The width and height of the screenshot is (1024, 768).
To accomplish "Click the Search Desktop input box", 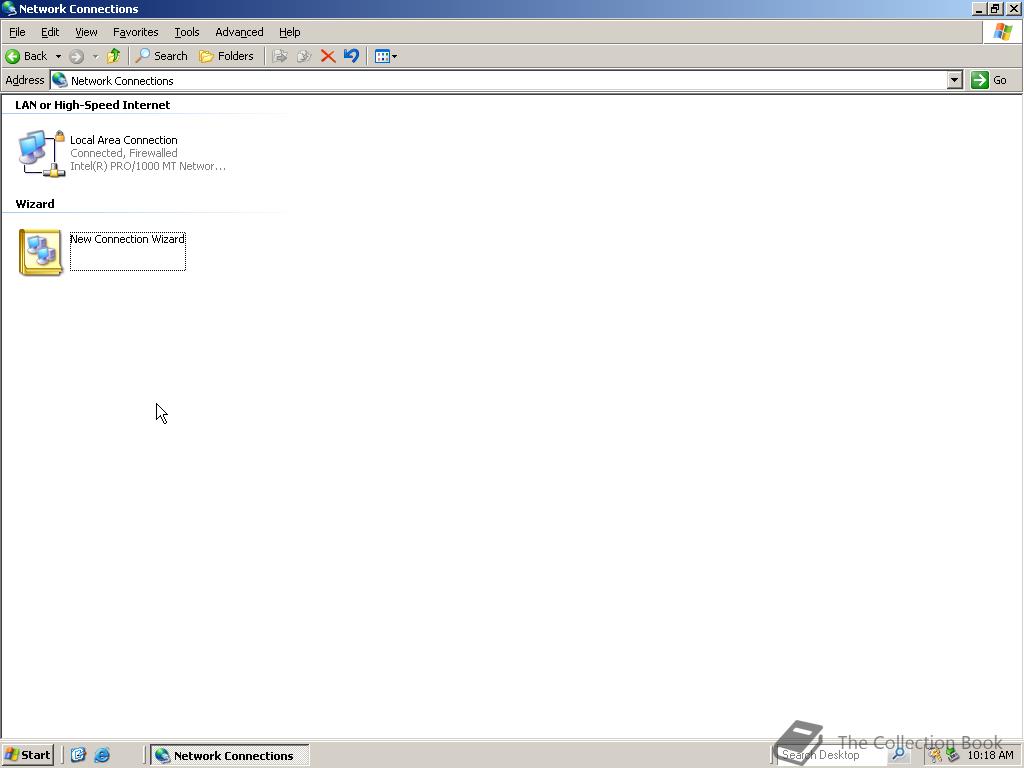I will [x=832, y=755].
